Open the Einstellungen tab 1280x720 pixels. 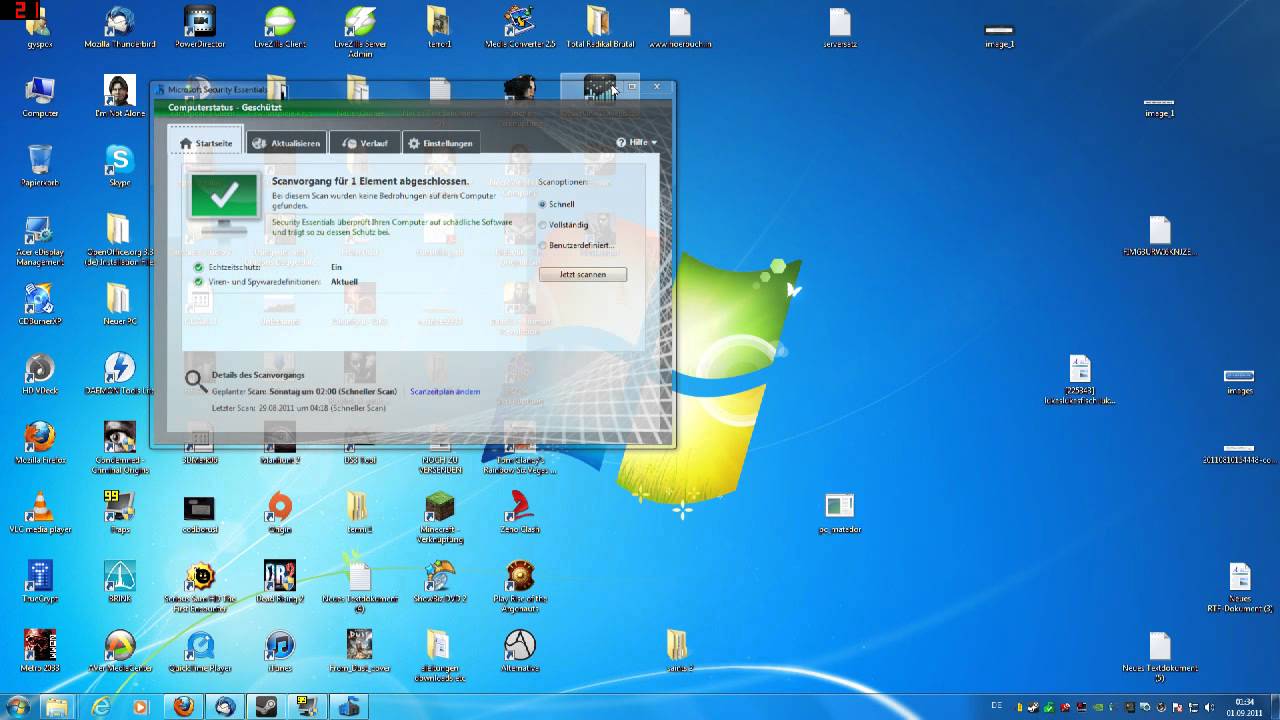click(x=440, y=143)
